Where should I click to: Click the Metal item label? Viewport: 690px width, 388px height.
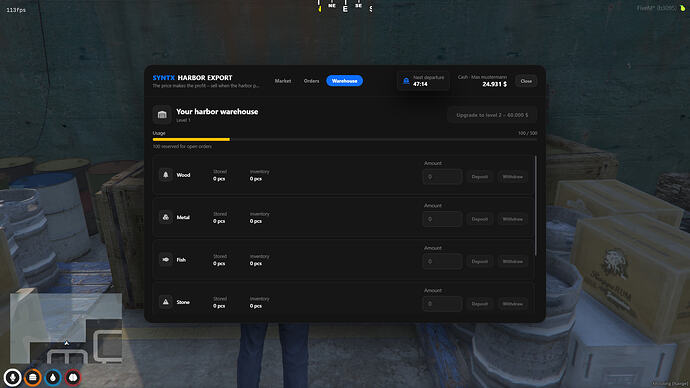point(183,217)
